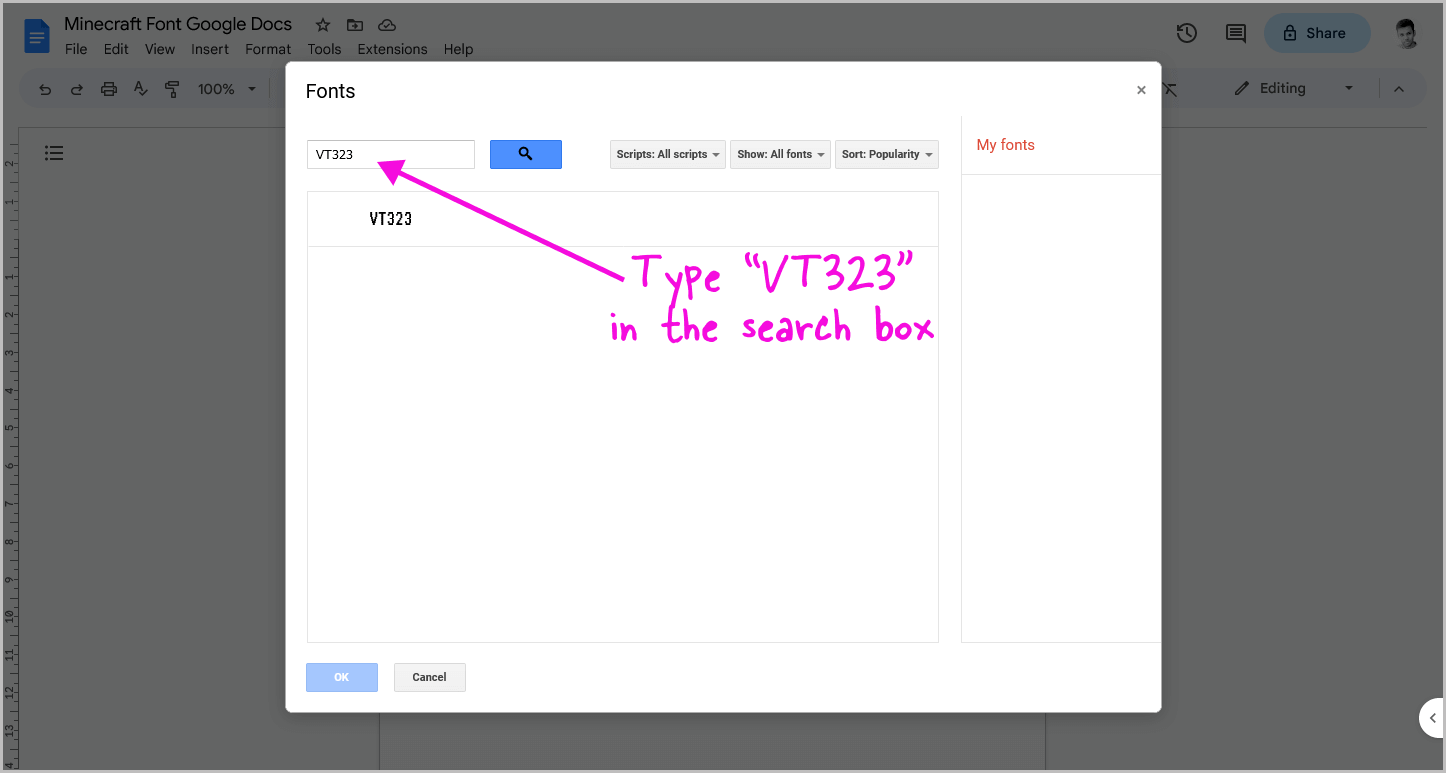Open the Google Docs home icon
The image size is (1446, 773).
pyautogui.click(x=37, y=37)
